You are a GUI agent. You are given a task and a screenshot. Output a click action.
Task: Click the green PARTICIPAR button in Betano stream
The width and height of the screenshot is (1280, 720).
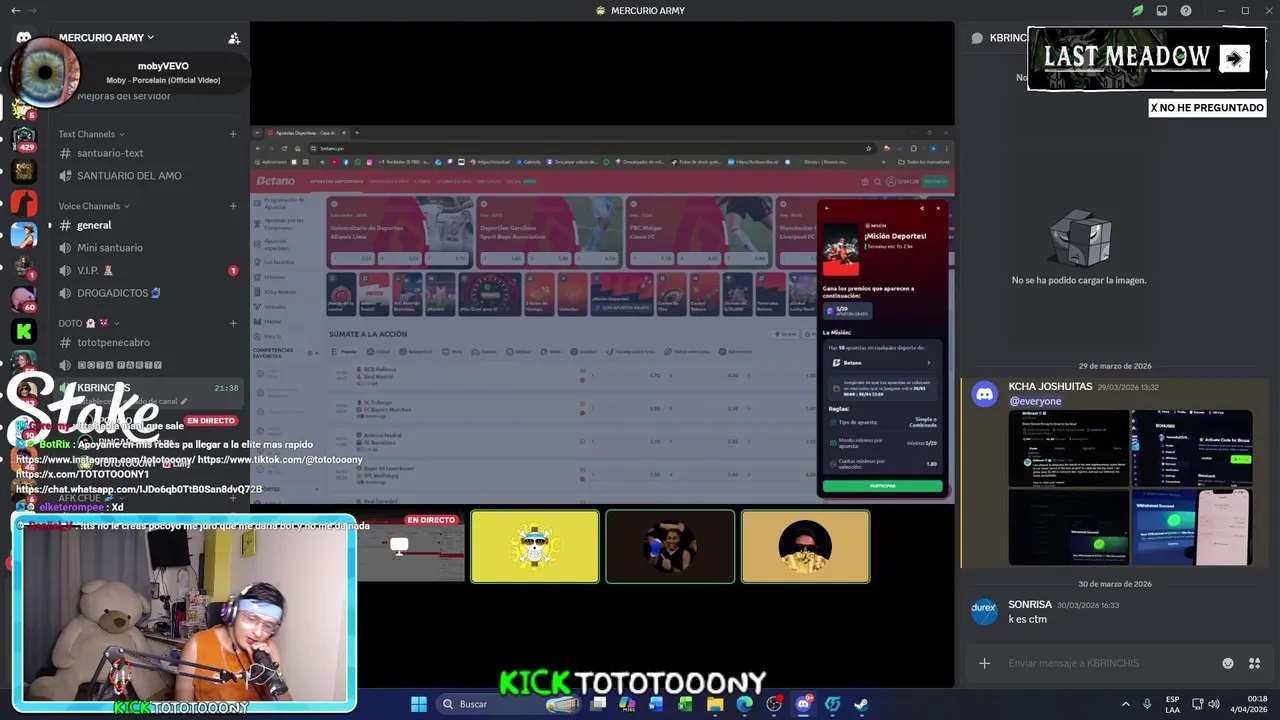[882, 486]
